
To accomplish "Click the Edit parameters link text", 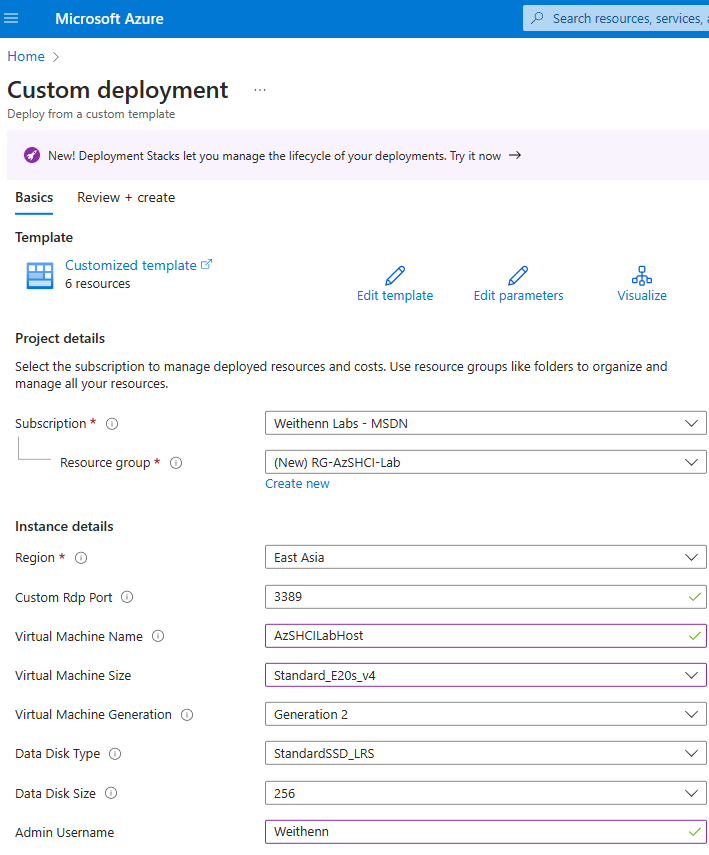I will [x=518, y=296].
